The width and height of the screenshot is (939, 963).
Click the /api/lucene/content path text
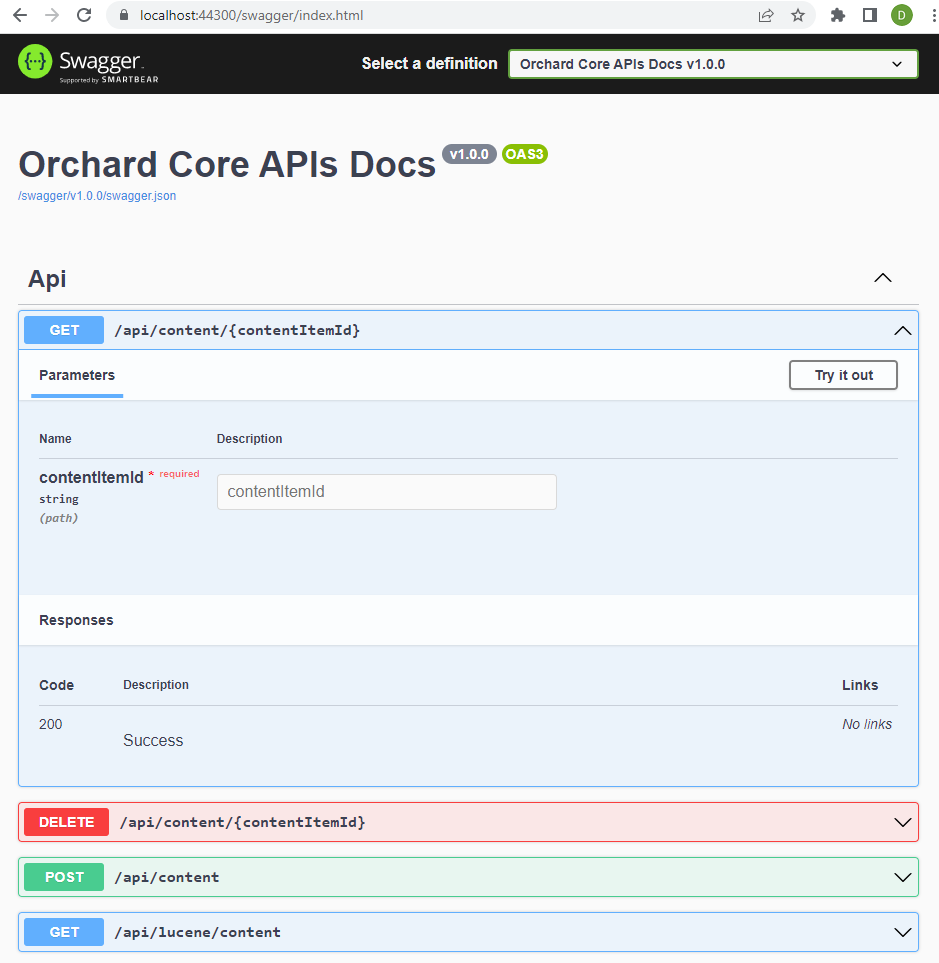(x=197, y=932)
